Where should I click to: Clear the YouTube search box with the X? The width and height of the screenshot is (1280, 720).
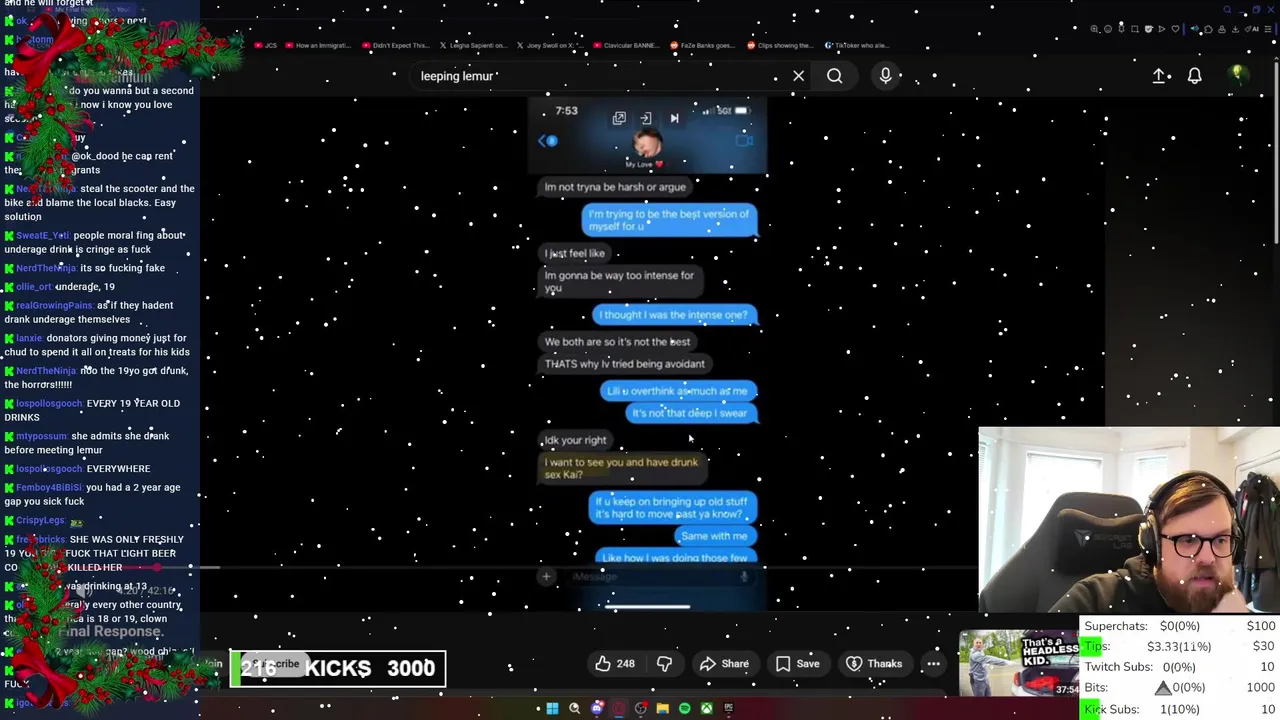(798, 76)
